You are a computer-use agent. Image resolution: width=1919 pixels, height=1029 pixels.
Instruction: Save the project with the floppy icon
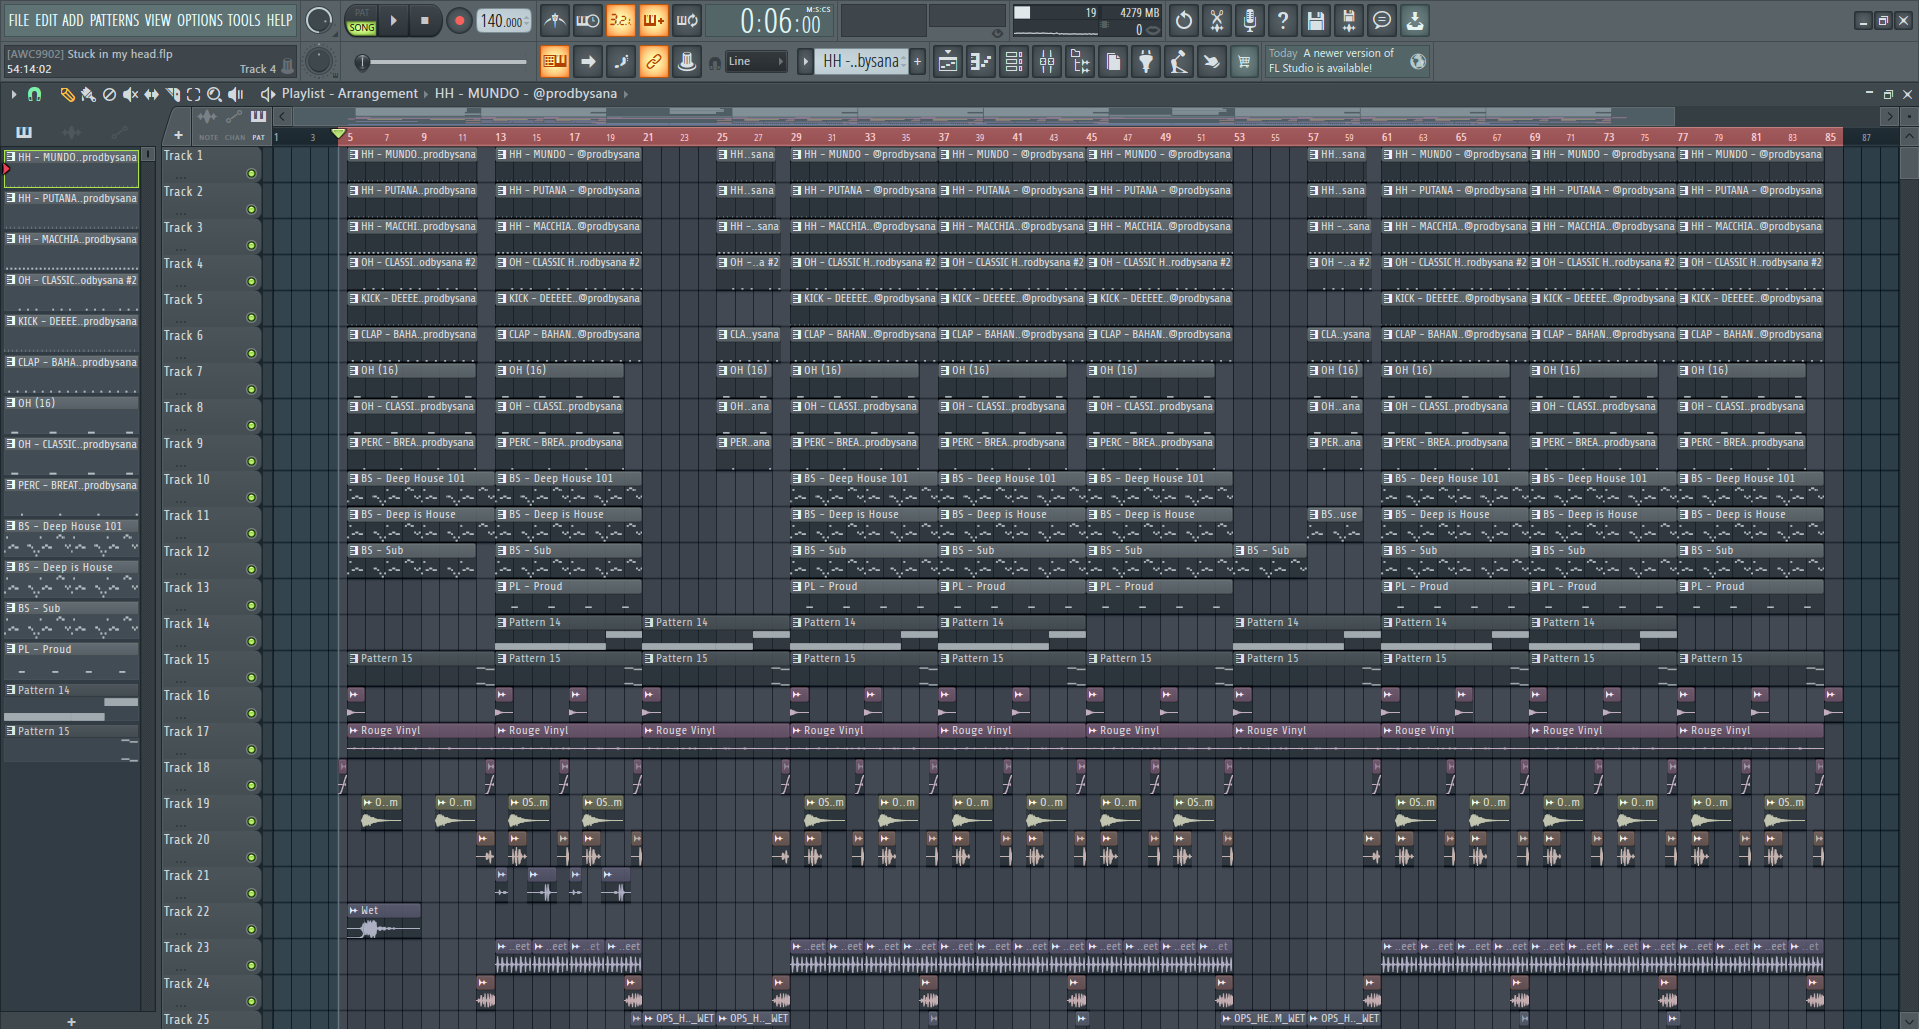1316,20
